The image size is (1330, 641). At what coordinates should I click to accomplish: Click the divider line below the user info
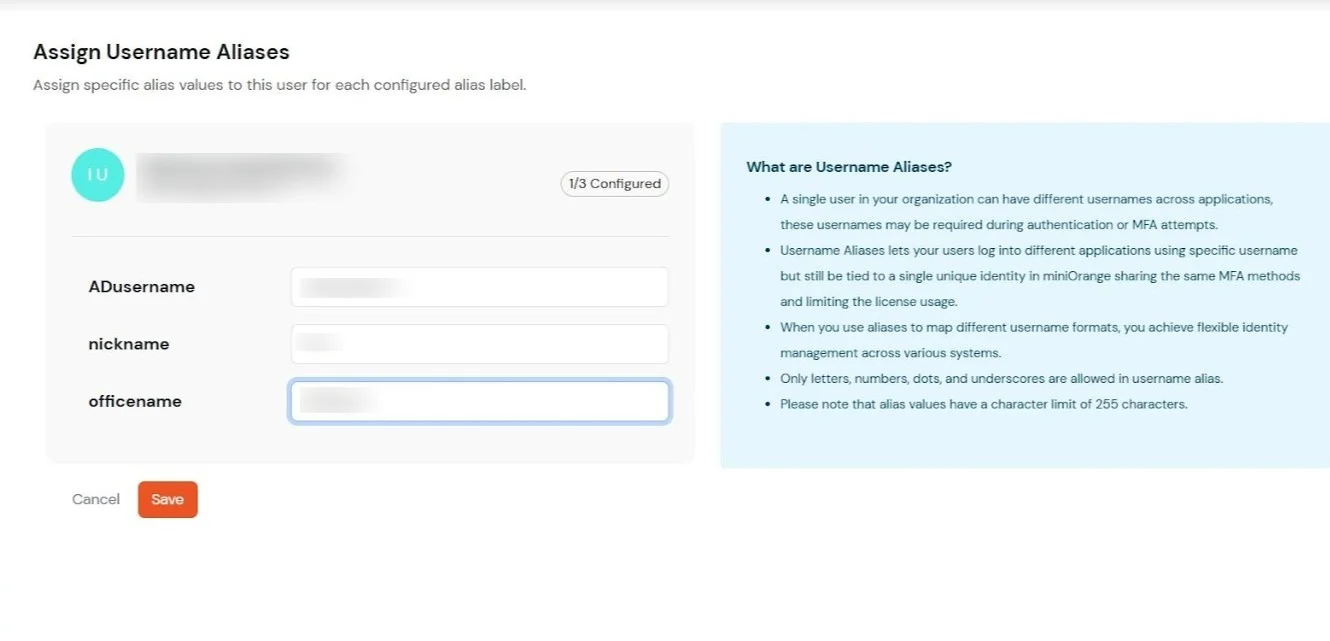click(370, 236)
